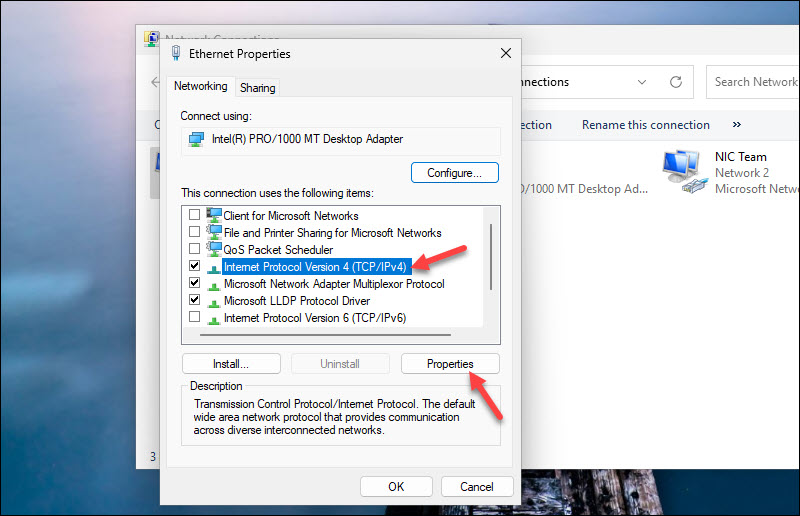
Task: Click LLDP Protocol Driver item icon
Action: (x=214, y=303)
